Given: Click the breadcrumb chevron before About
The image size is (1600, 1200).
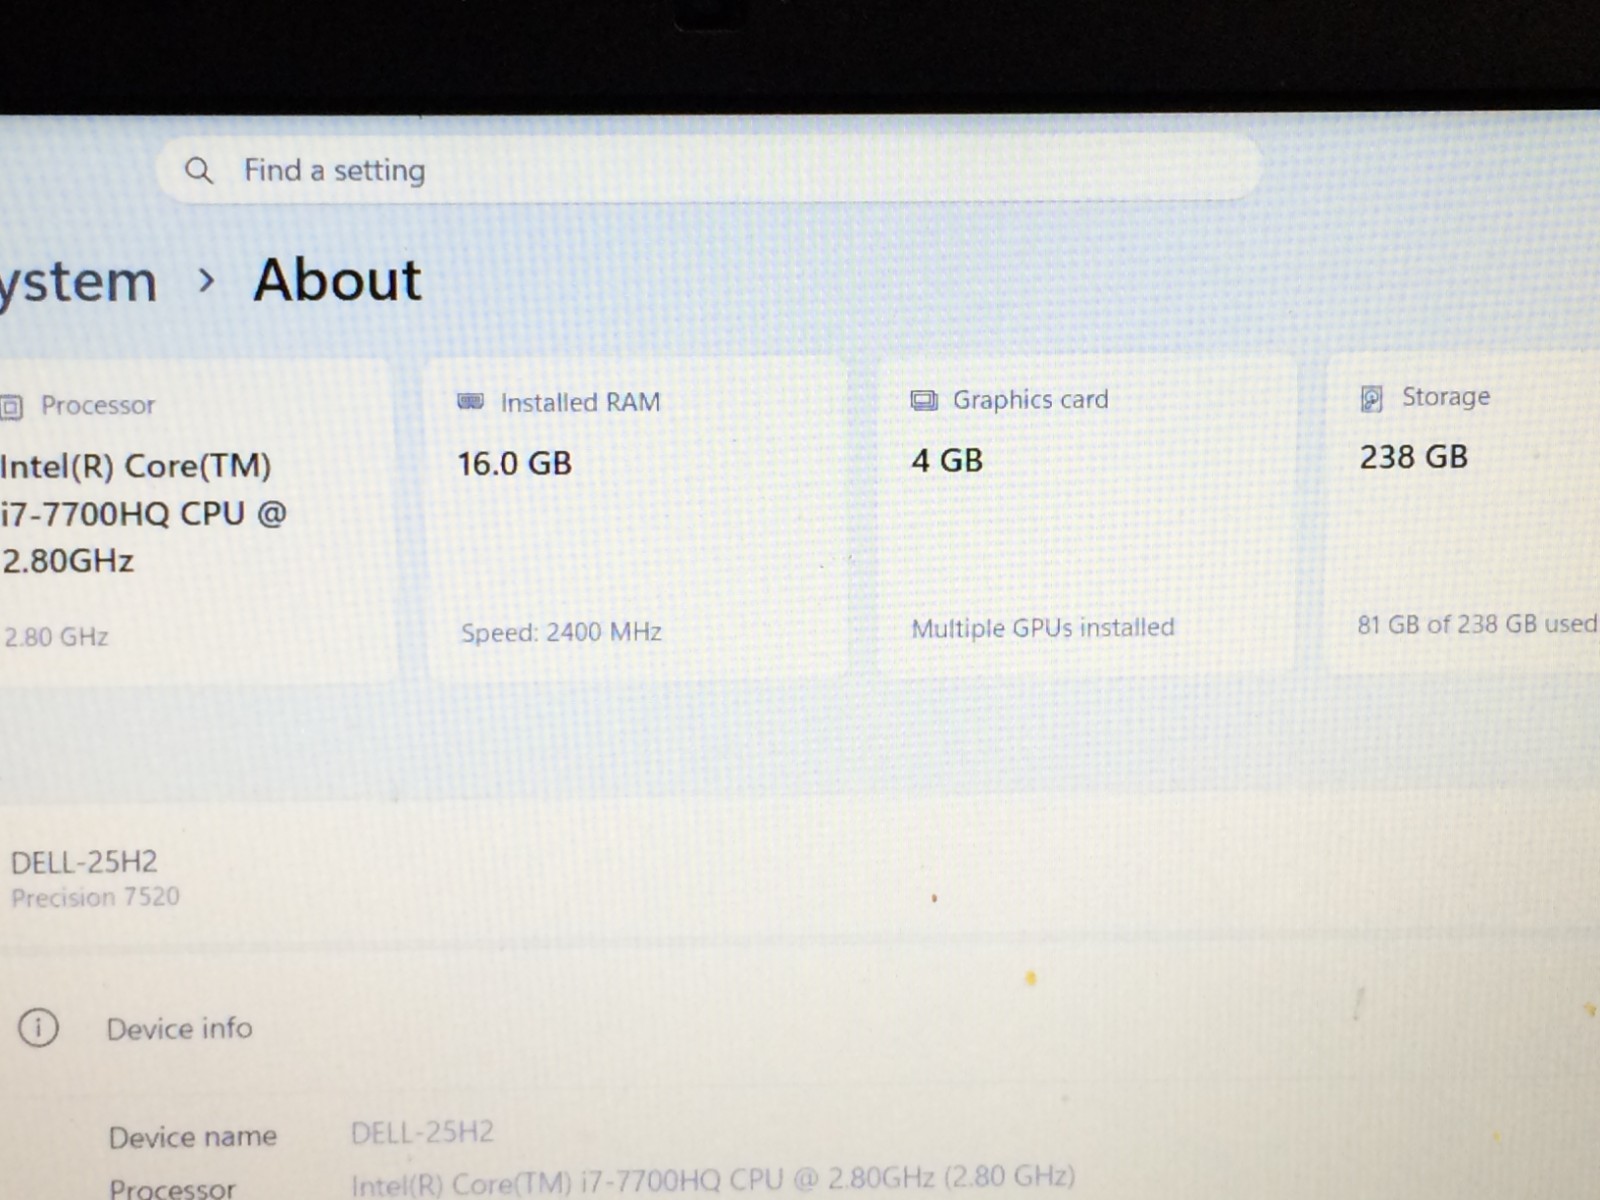Looking at the screenshot, I should coord(207,281).
